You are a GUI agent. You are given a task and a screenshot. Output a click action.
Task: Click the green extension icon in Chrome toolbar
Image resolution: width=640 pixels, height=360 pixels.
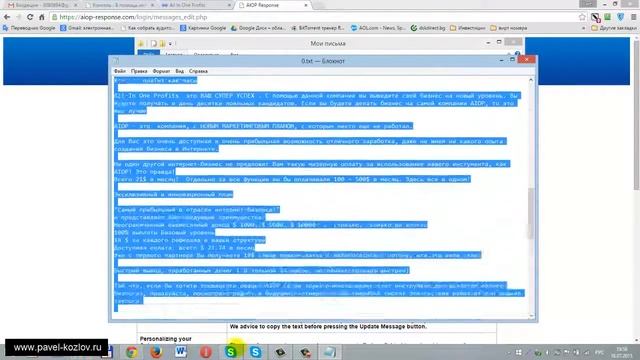[608, 17]
